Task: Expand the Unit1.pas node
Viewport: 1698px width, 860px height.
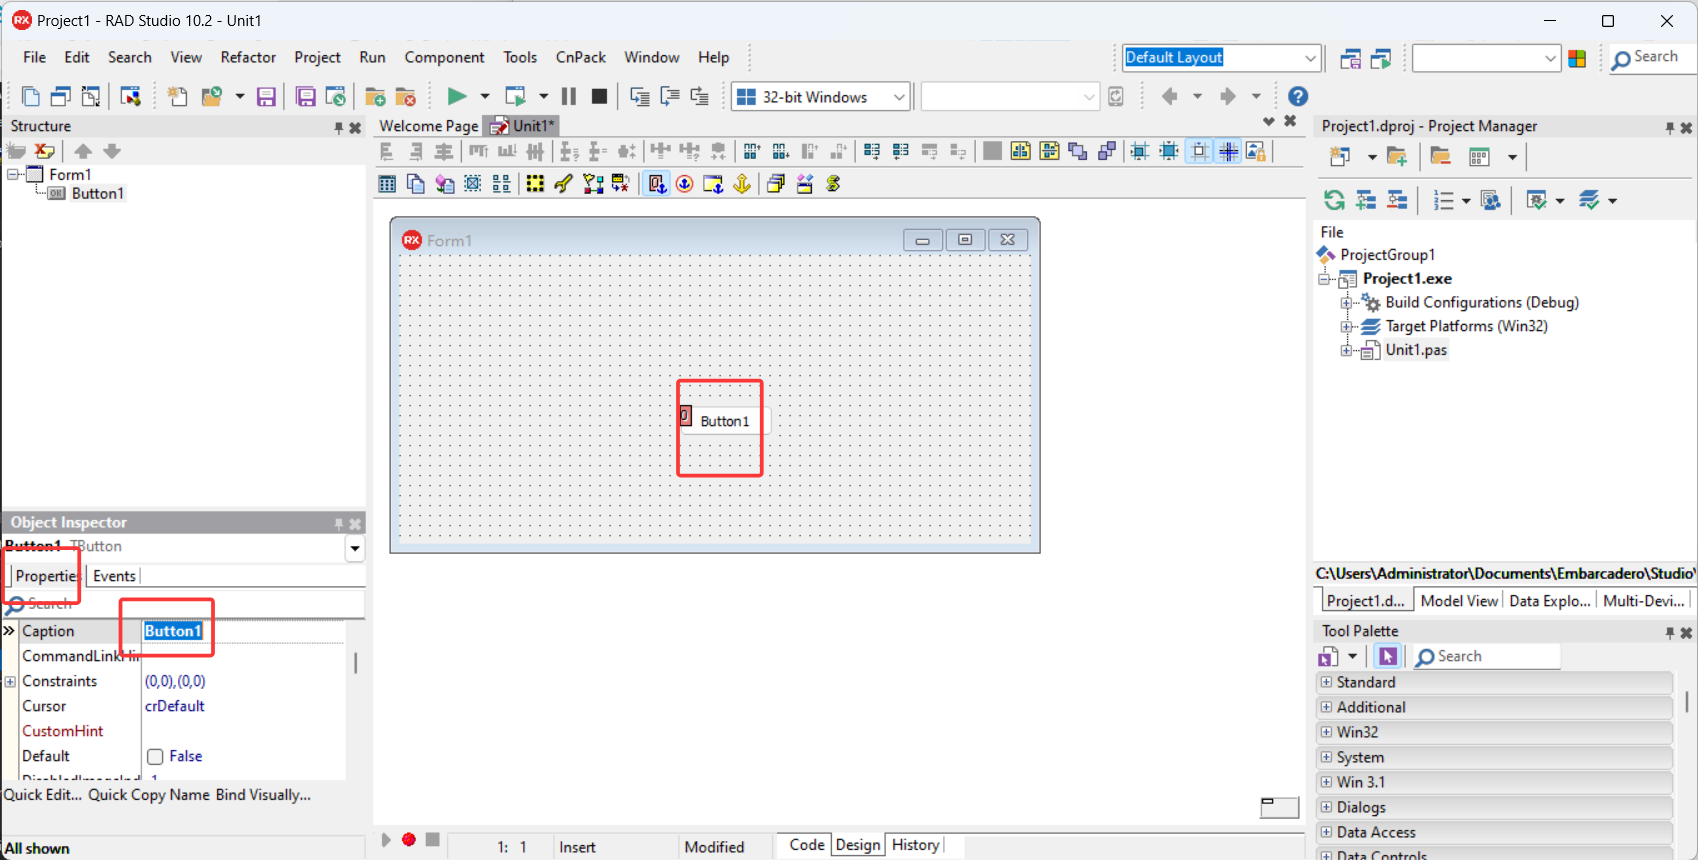Action: coord(1347,351)
